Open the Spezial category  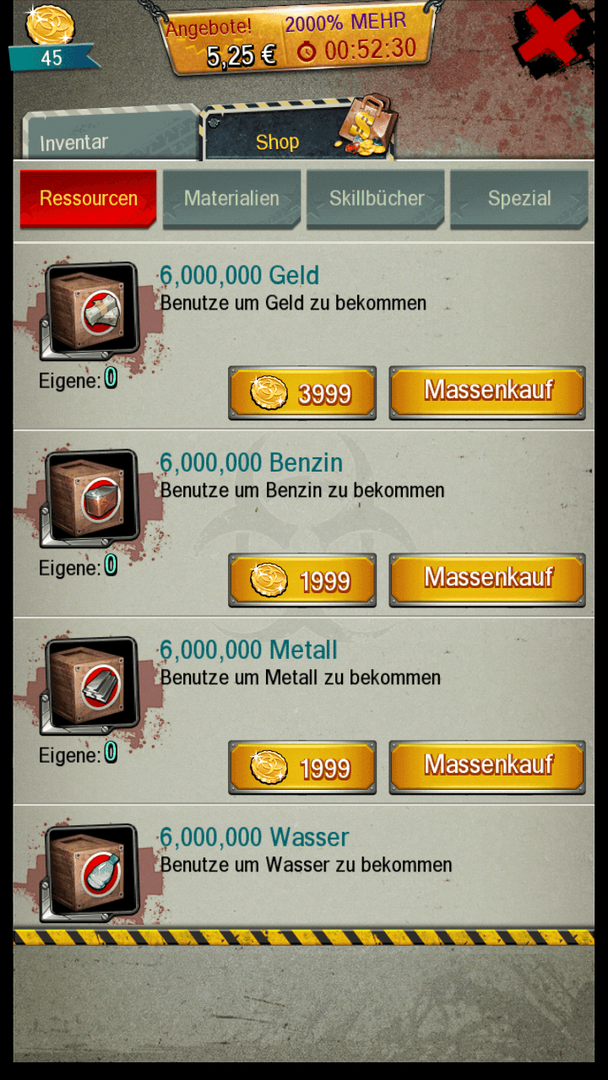point(519,198)
